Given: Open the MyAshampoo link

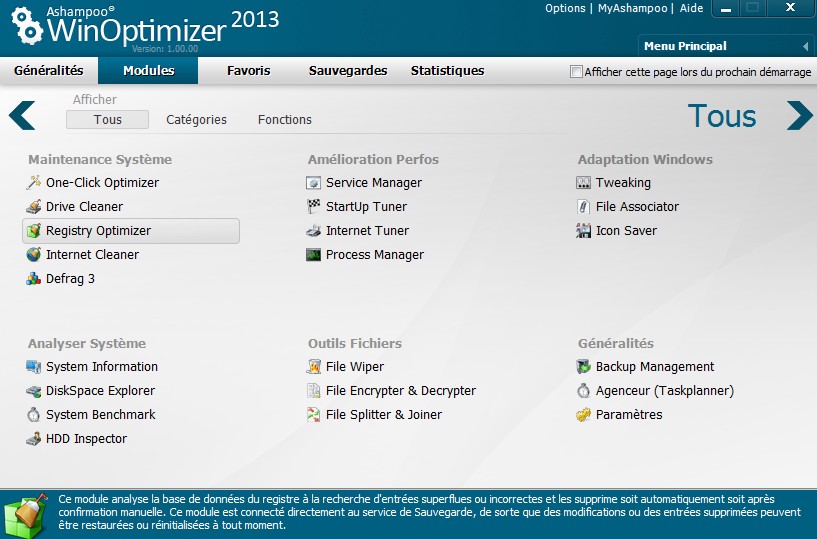Looking at the screenshot, I should 633,8.
